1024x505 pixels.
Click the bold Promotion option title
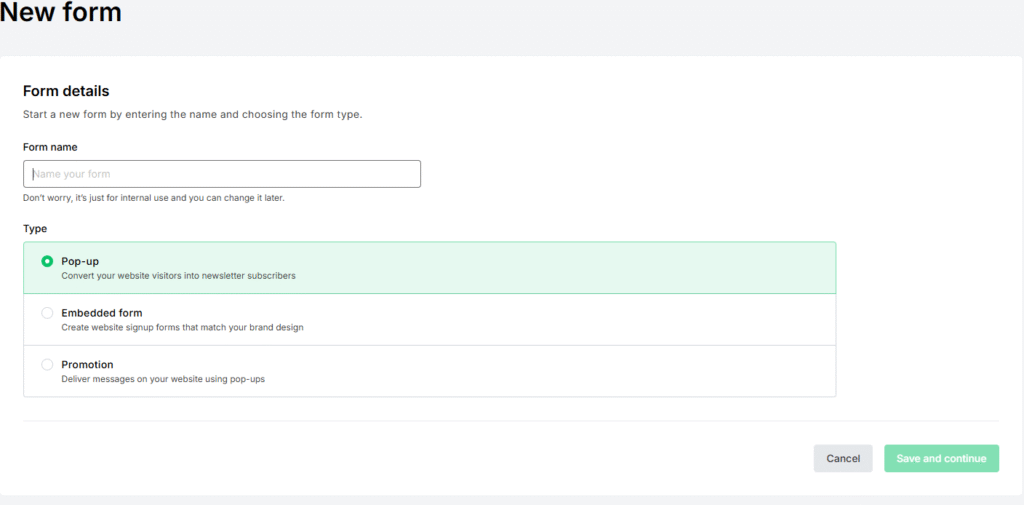(x=88, y=365)
